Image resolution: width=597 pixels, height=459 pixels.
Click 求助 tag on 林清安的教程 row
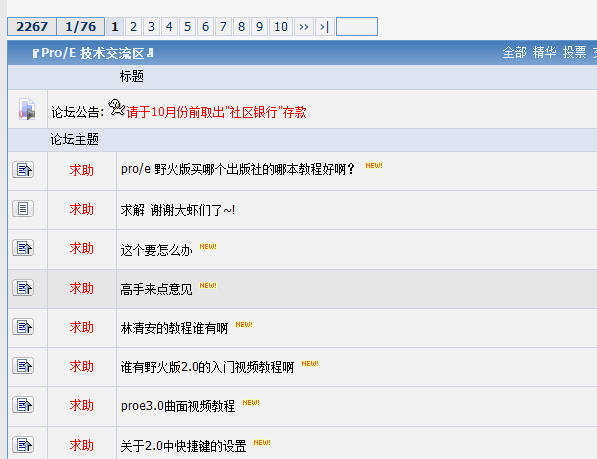81,327
